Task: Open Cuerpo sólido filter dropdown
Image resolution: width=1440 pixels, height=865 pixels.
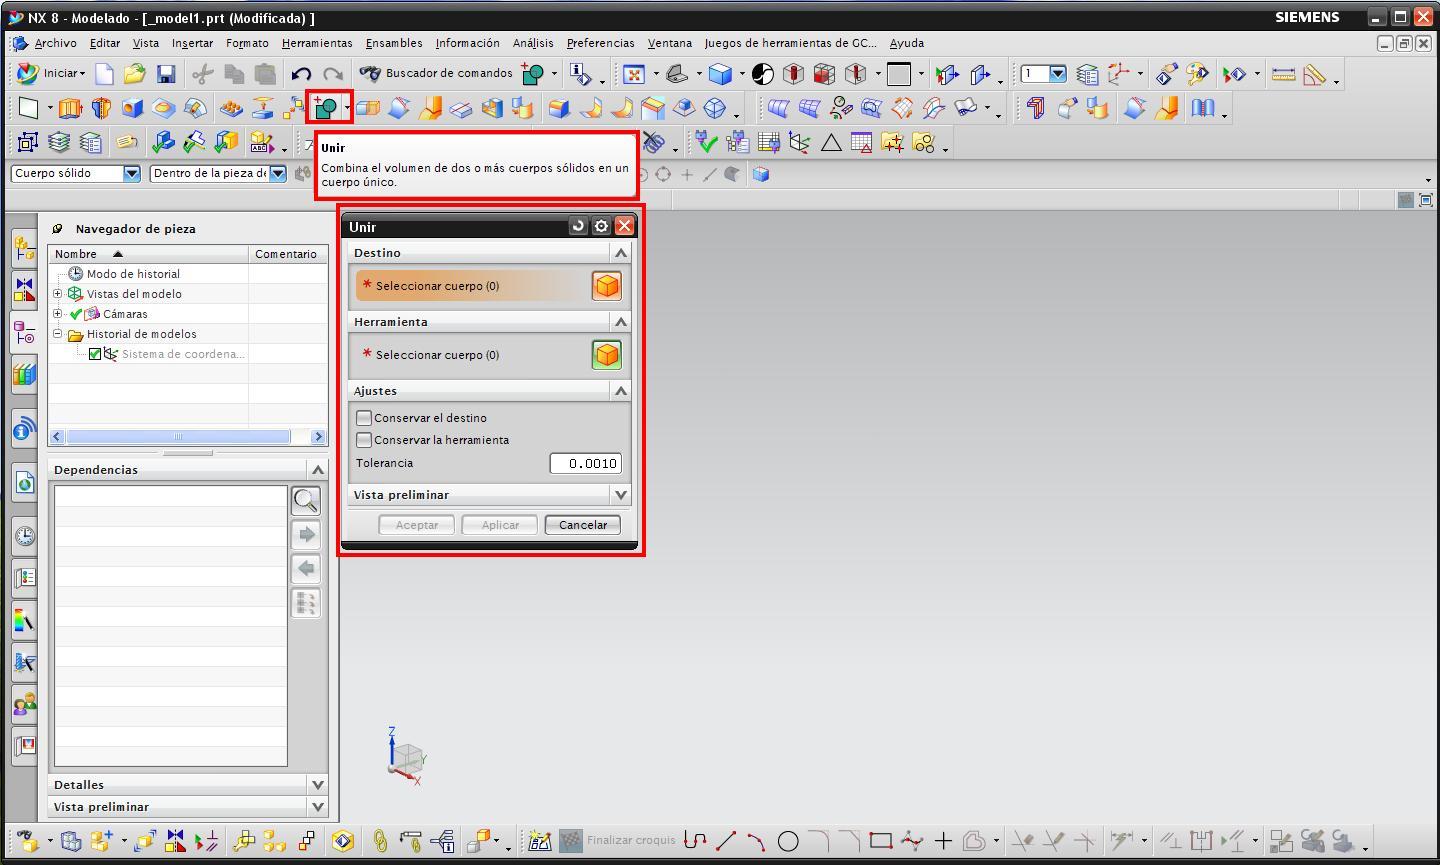Action: point(131,174)
